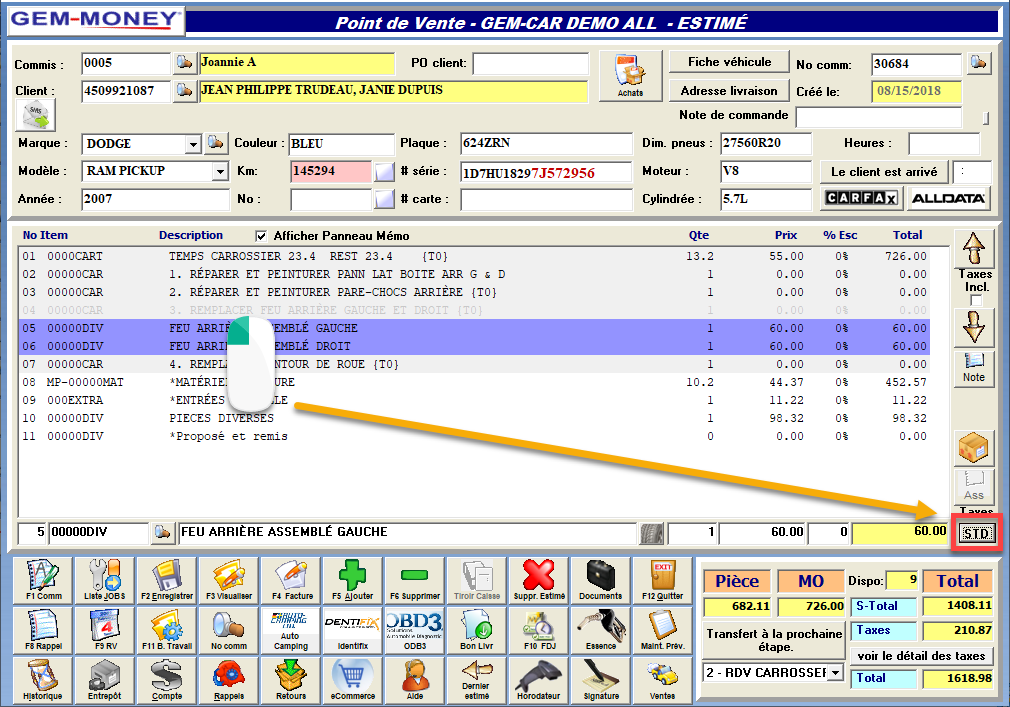Open the CARFAX button
Viewport: 1010px width, 707px height.
coord(861,198)
